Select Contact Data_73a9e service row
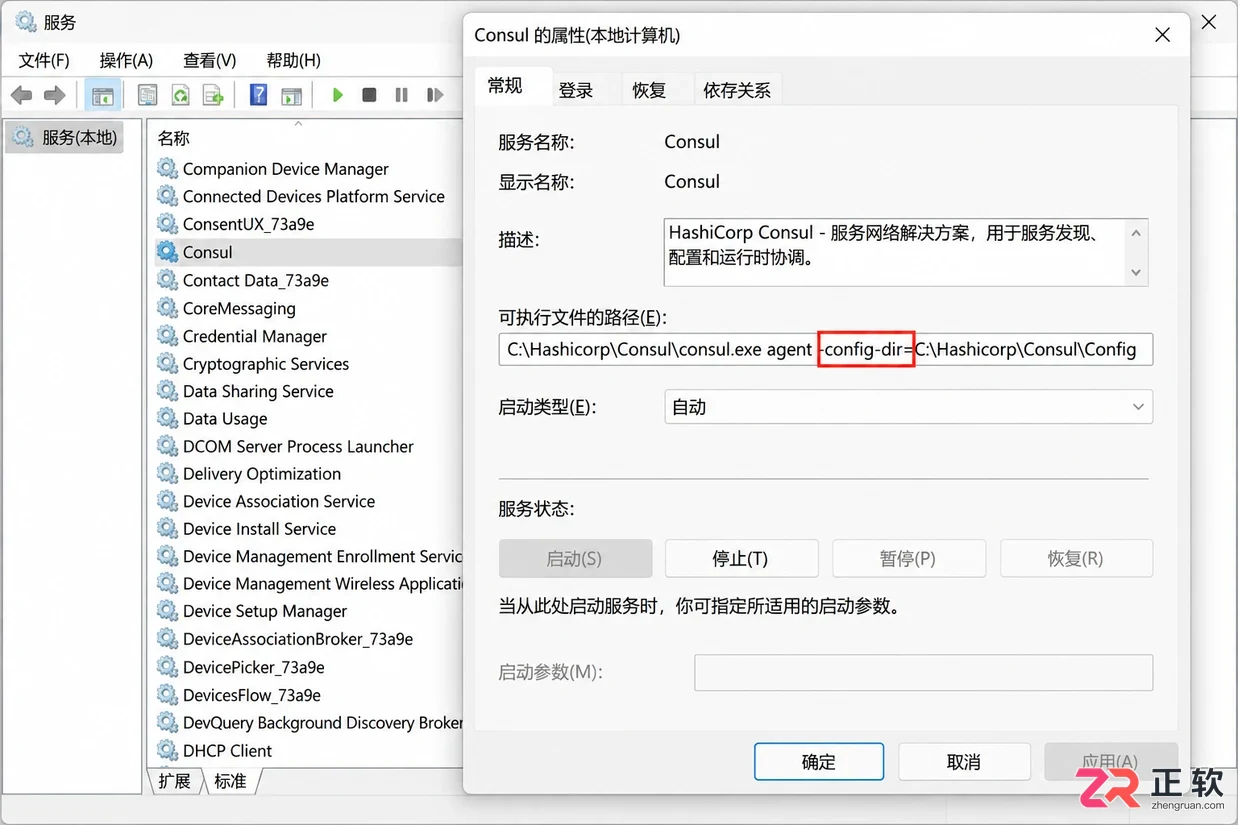This screenshot has height=825, width=1238. click(x=309, y=280)
